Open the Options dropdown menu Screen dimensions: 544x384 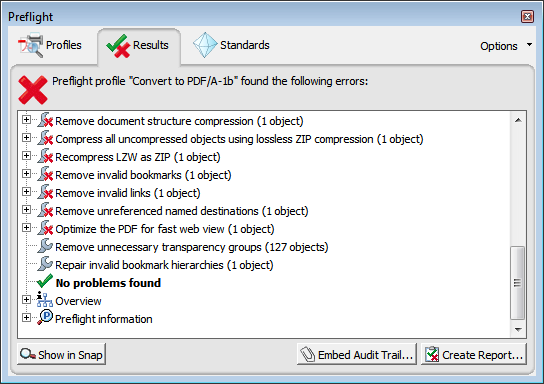(506, 46)
